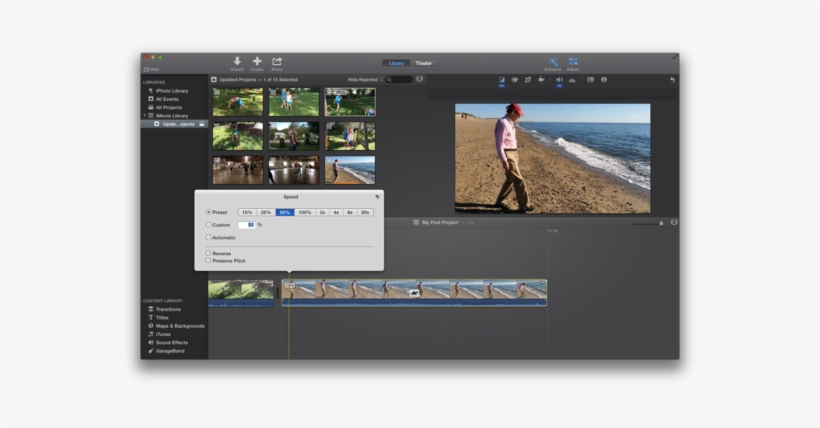Screen dimensions: 820x428
Task: Click the timeline appearance settings icon
Action: (674, 222)
